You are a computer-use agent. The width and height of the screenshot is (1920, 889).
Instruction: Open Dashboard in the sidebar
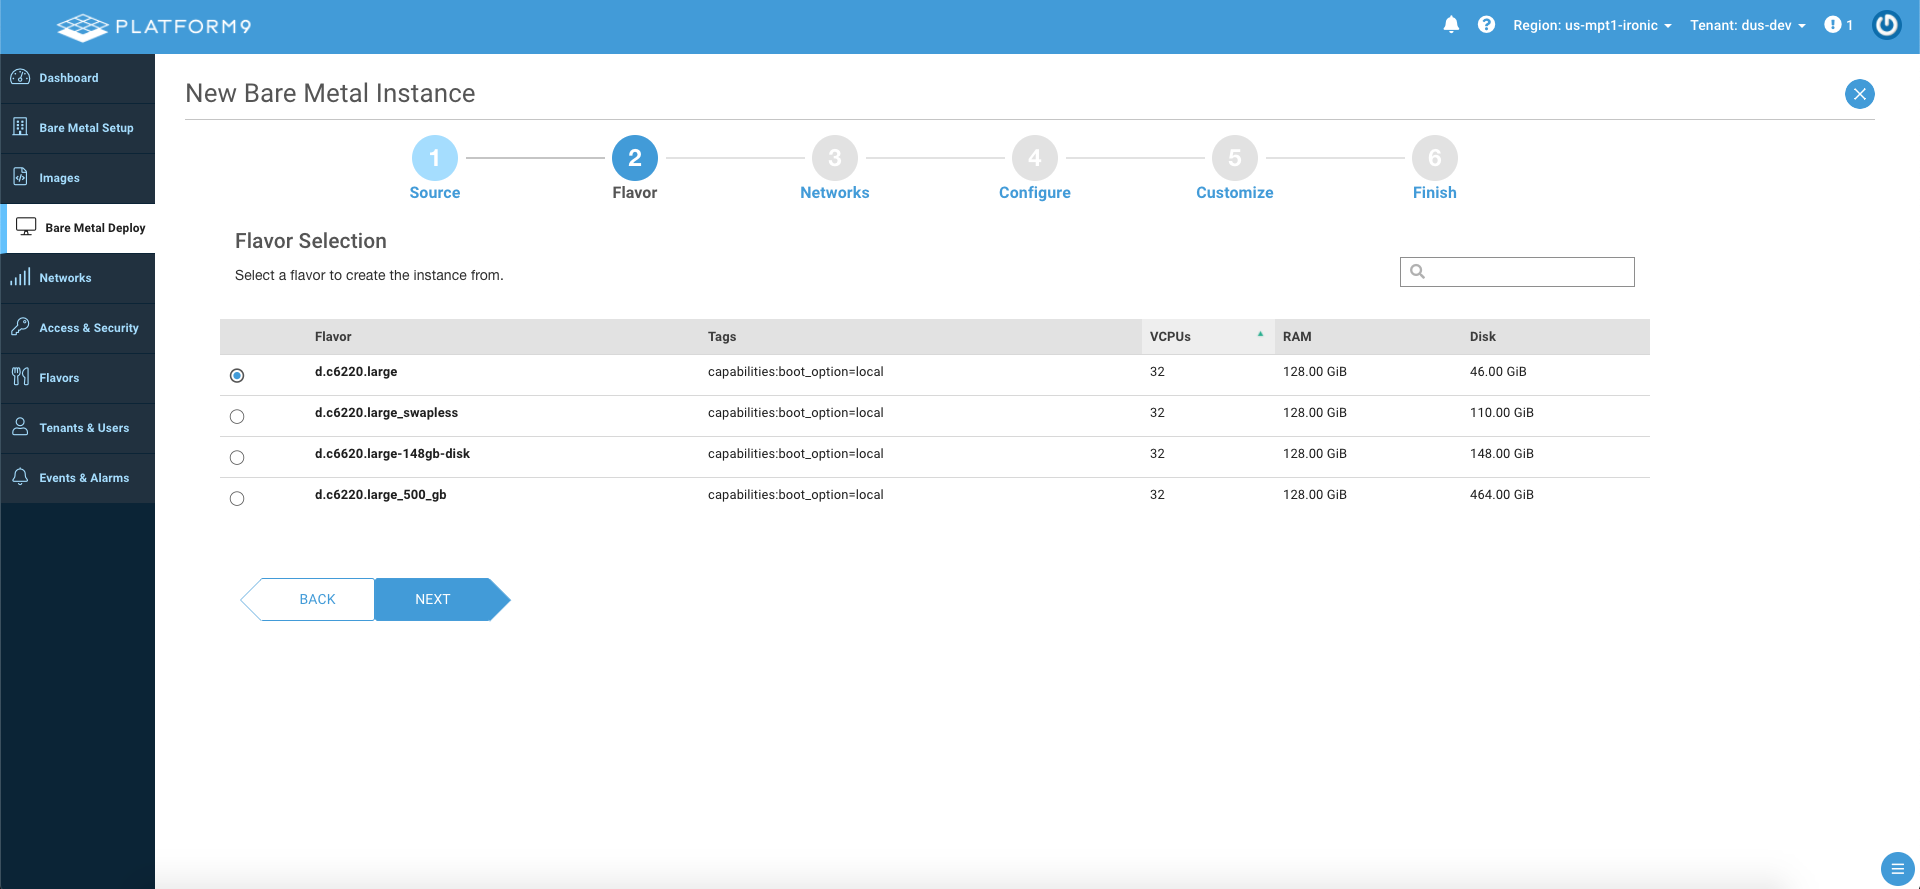point(78,78)
